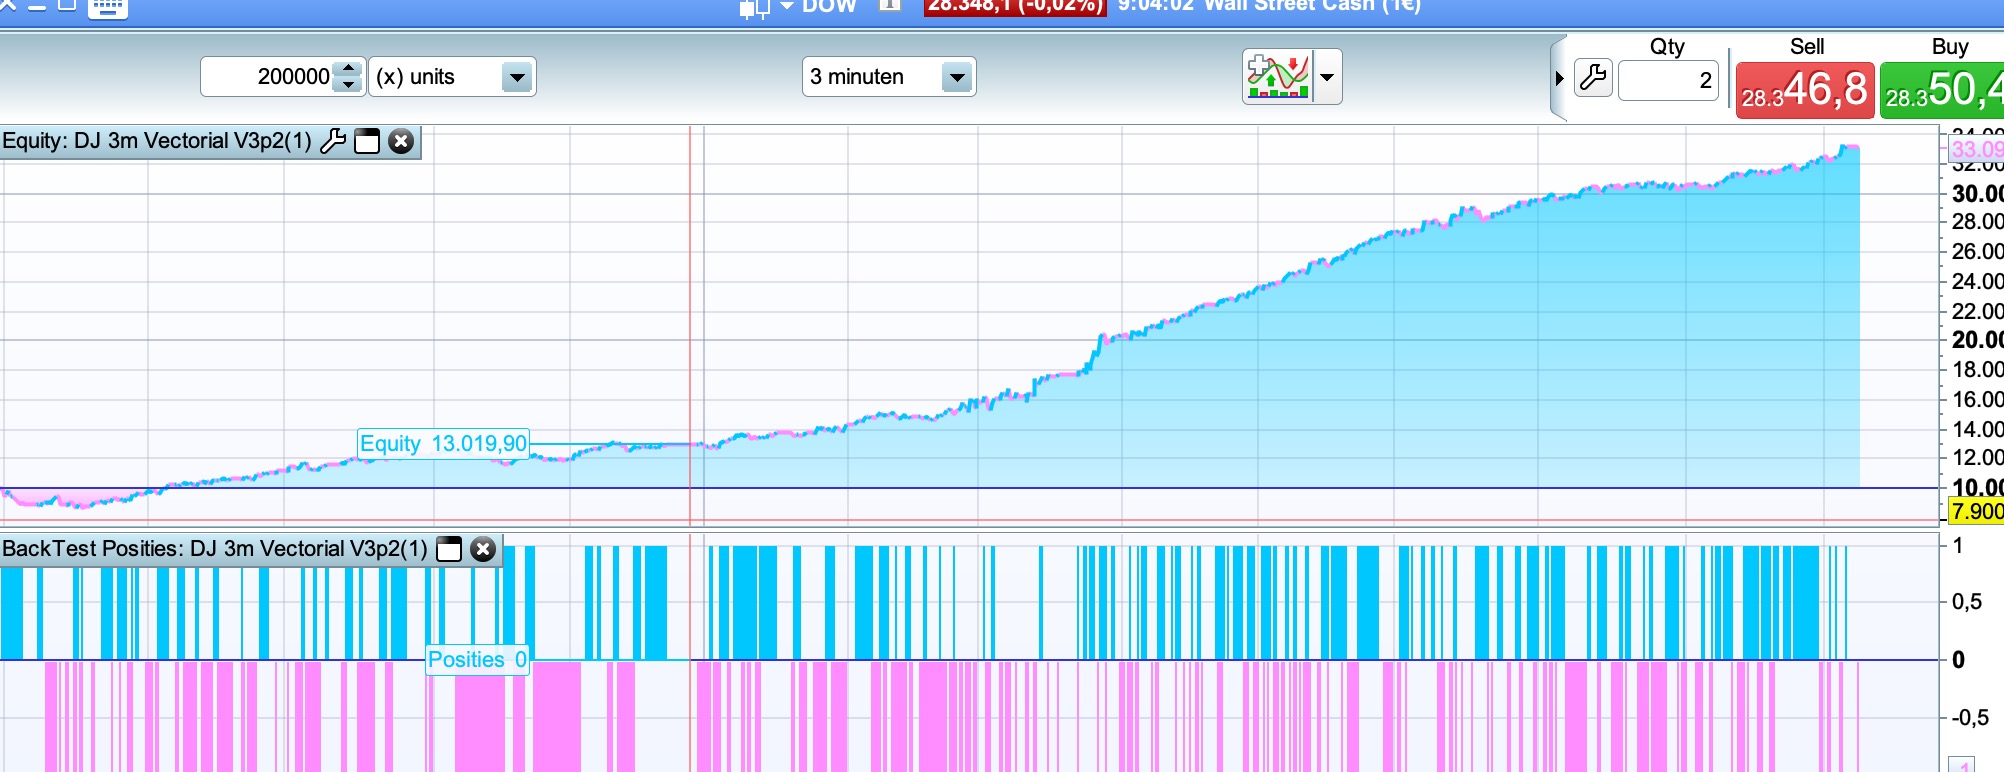Screen dimensions: 2004x772
Task: Maximize the Equity panel with its window icon
Action: [x=367, y=141]
